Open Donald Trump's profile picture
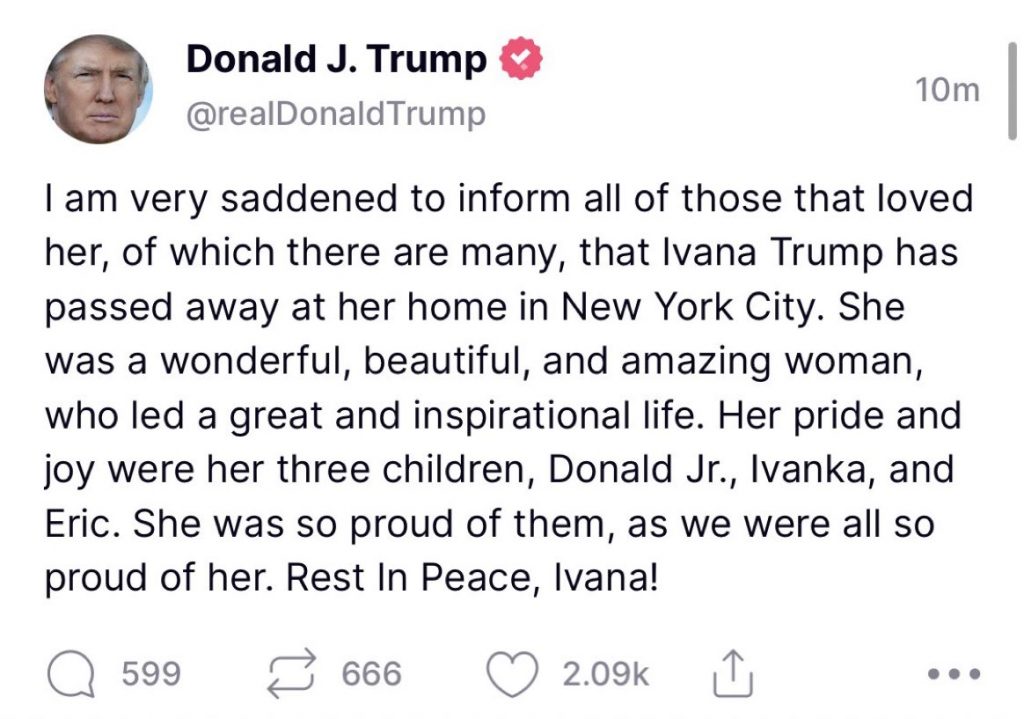Viewport: 1024px width, 719px height. click(x=100, y=83)
